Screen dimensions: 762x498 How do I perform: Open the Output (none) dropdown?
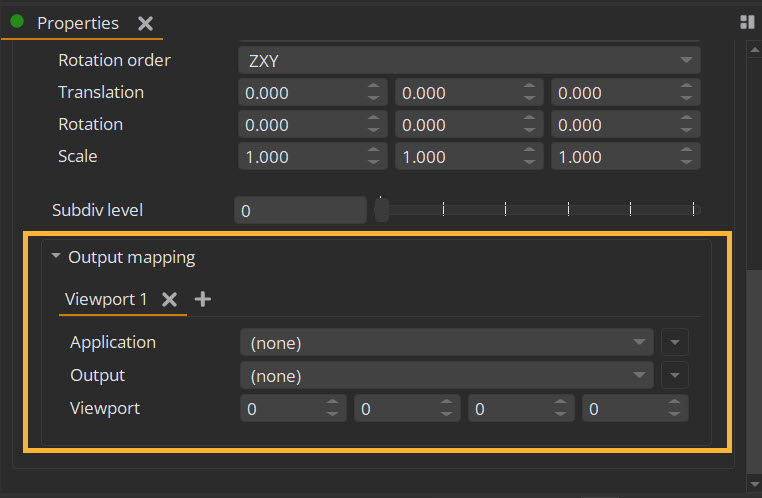tap(447, 375)
